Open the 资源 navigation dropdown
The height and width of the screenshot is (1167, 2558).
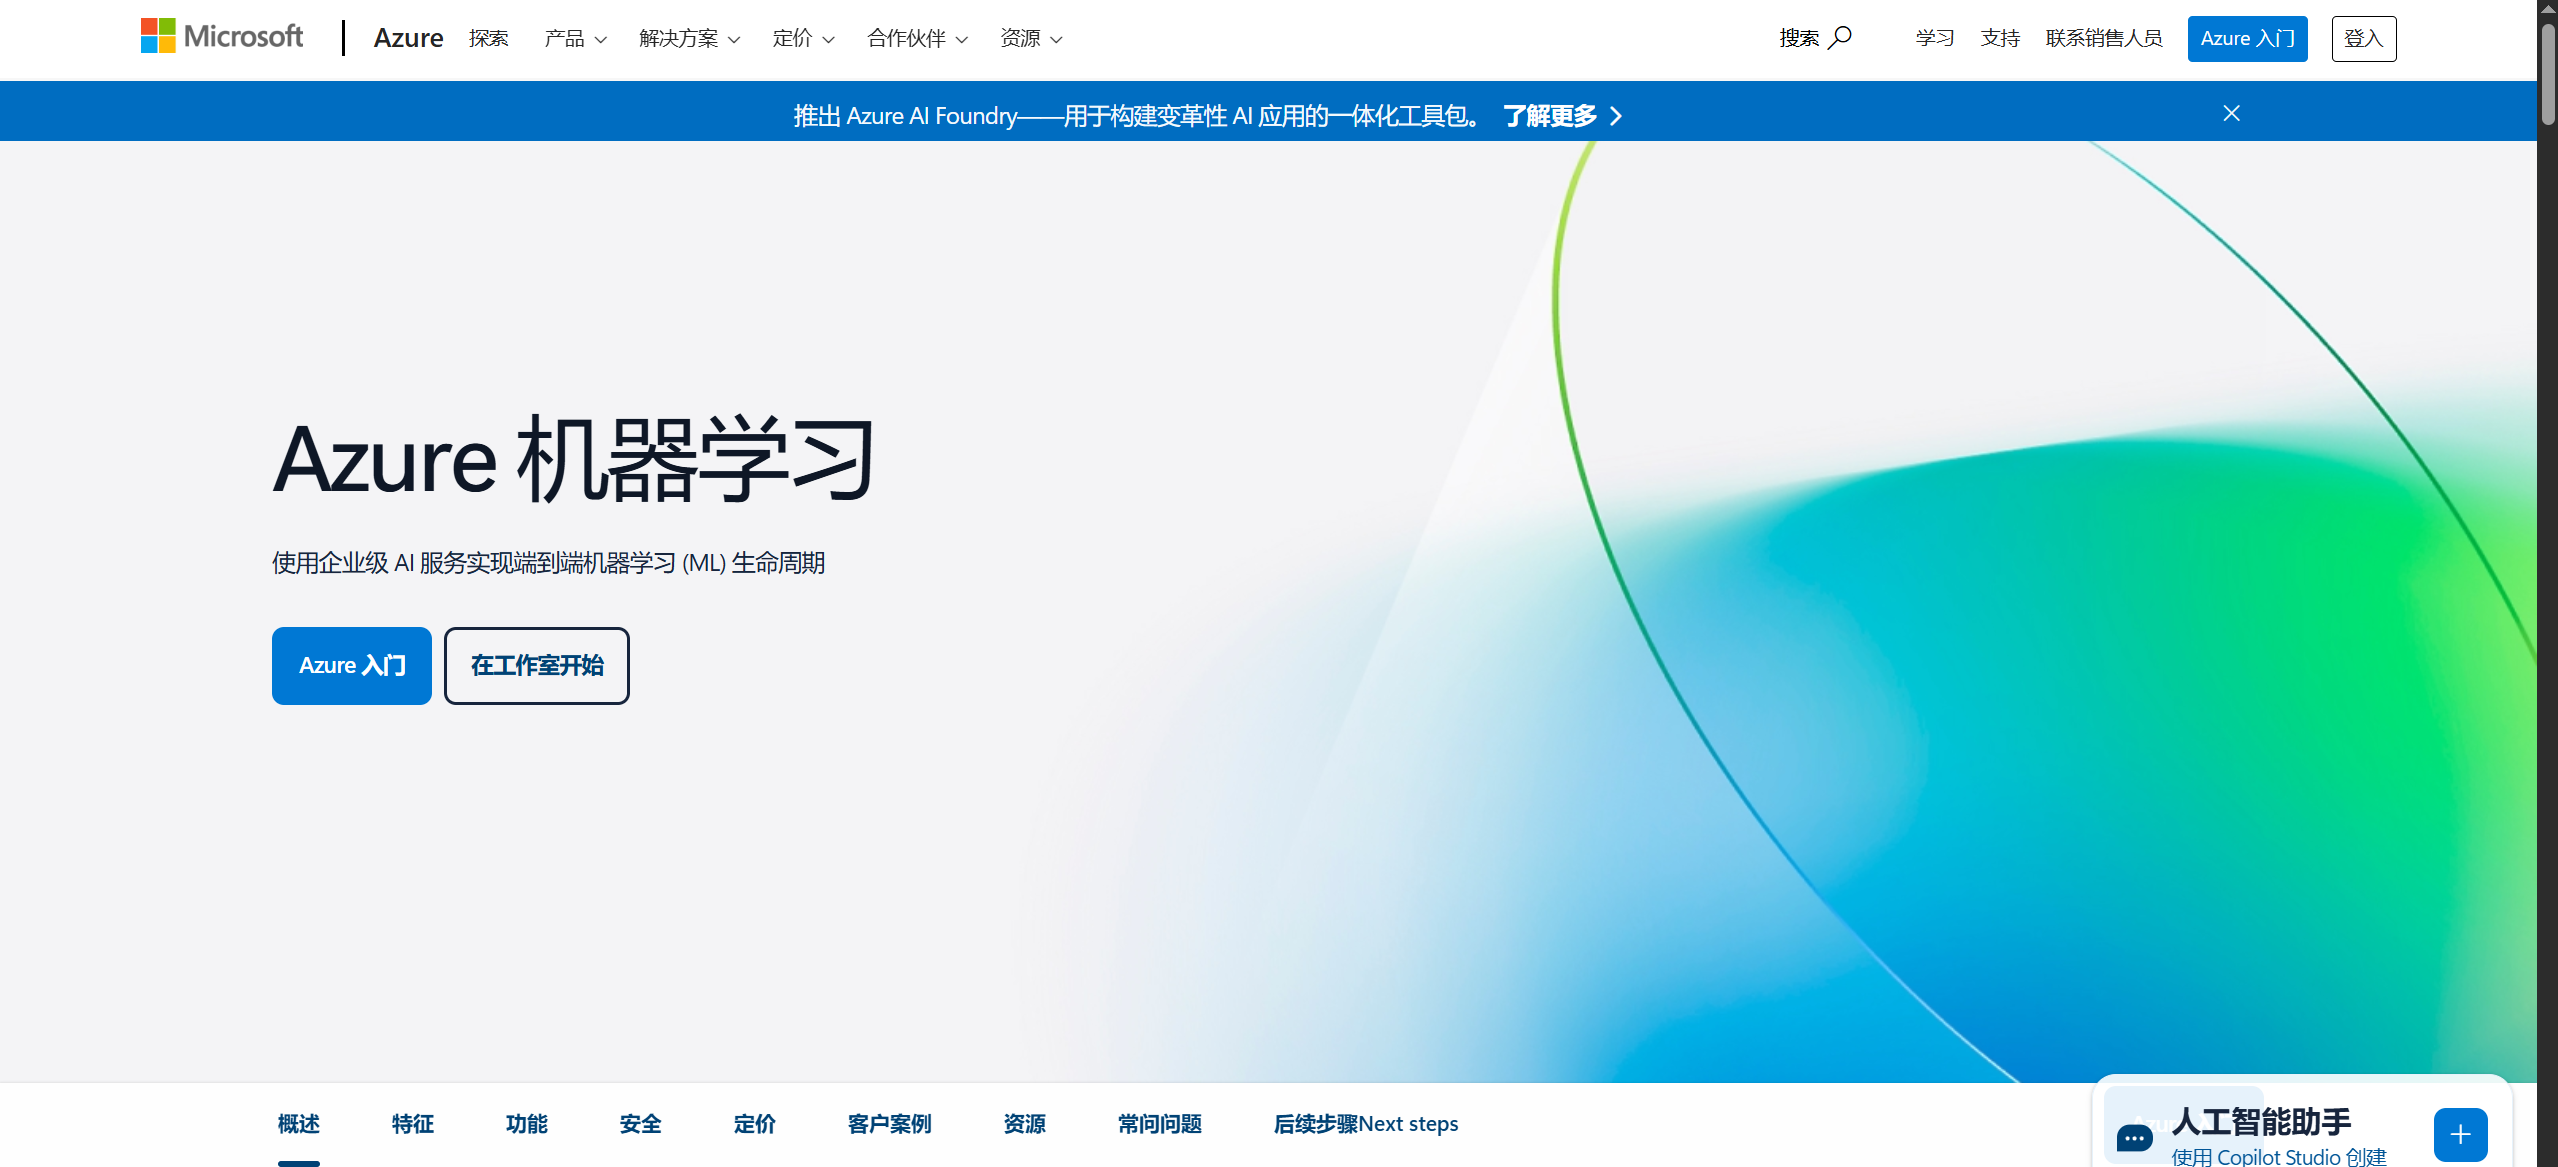coord(1031,38)
